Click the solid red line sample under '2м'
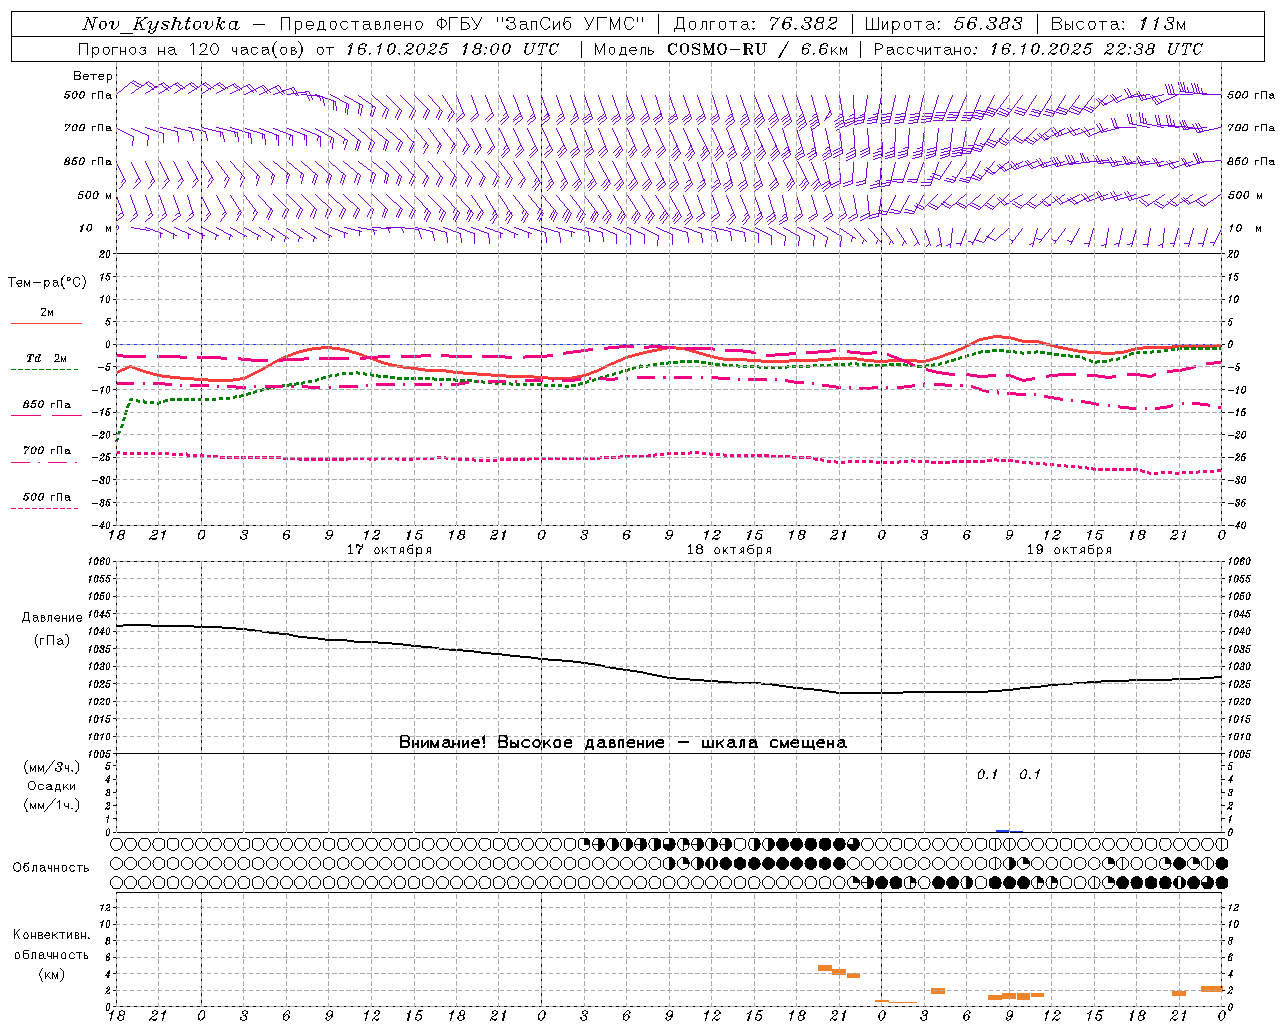 tap(46, 323)
